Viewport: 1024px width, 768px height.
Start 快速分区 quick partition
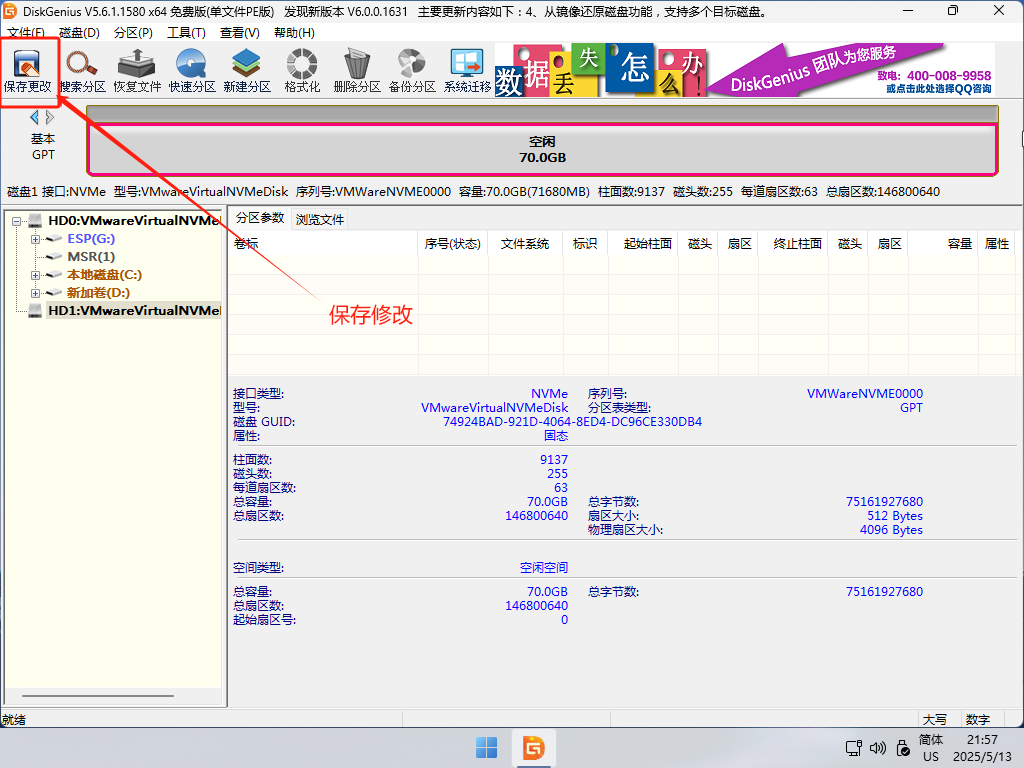point(192,71)
